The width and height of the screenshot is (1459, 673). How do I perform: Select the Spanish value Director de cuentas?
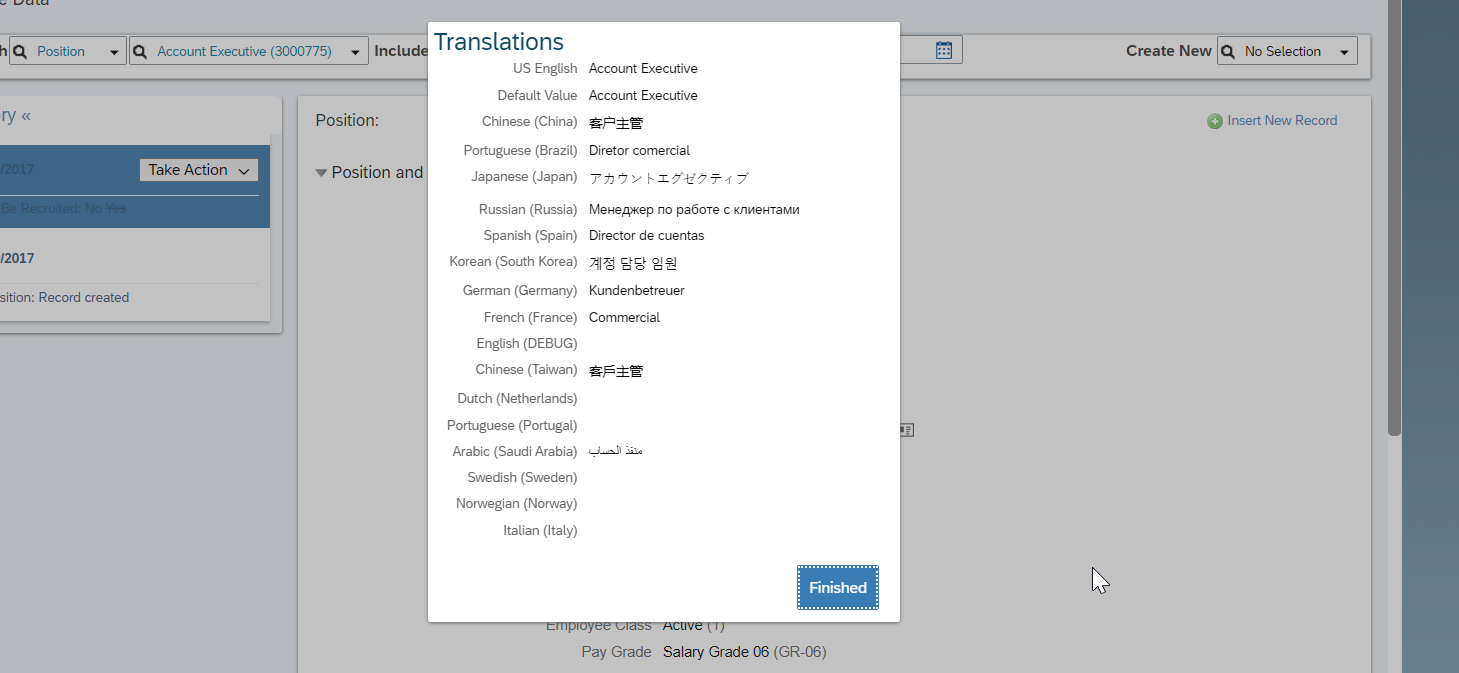[x=646, y=236]
